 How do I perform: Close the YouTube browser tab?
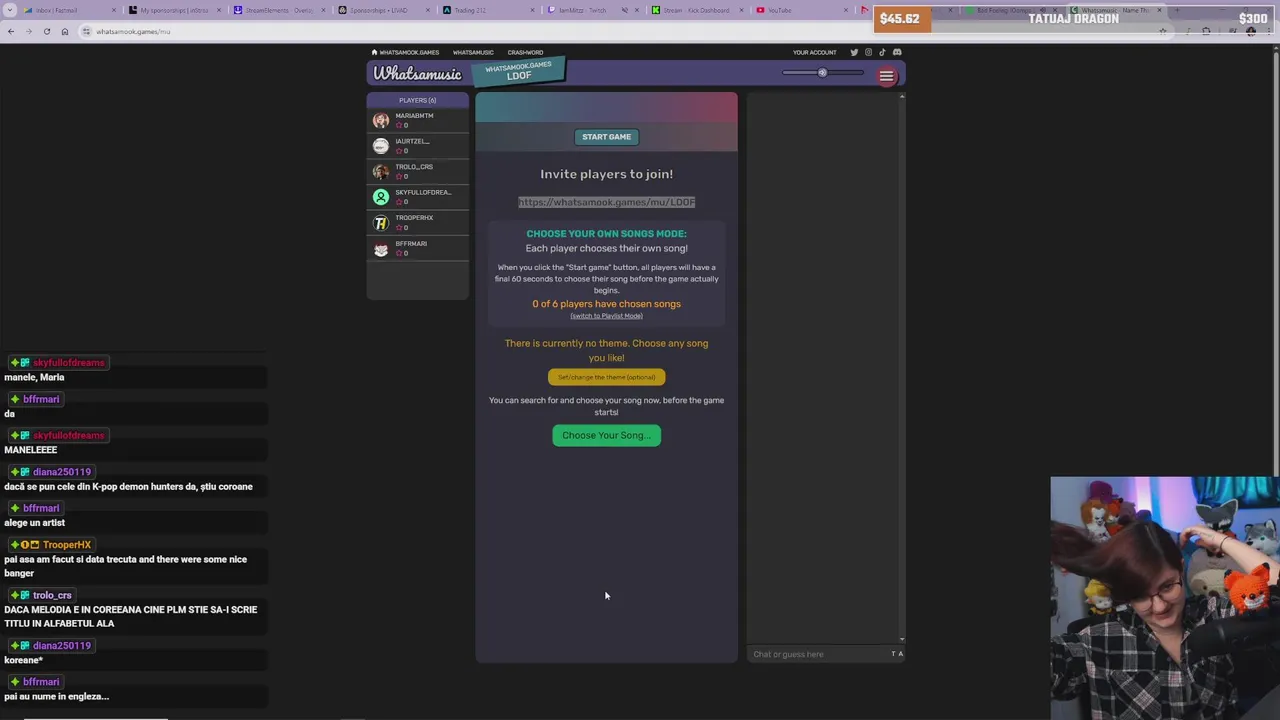pos(846,10)
